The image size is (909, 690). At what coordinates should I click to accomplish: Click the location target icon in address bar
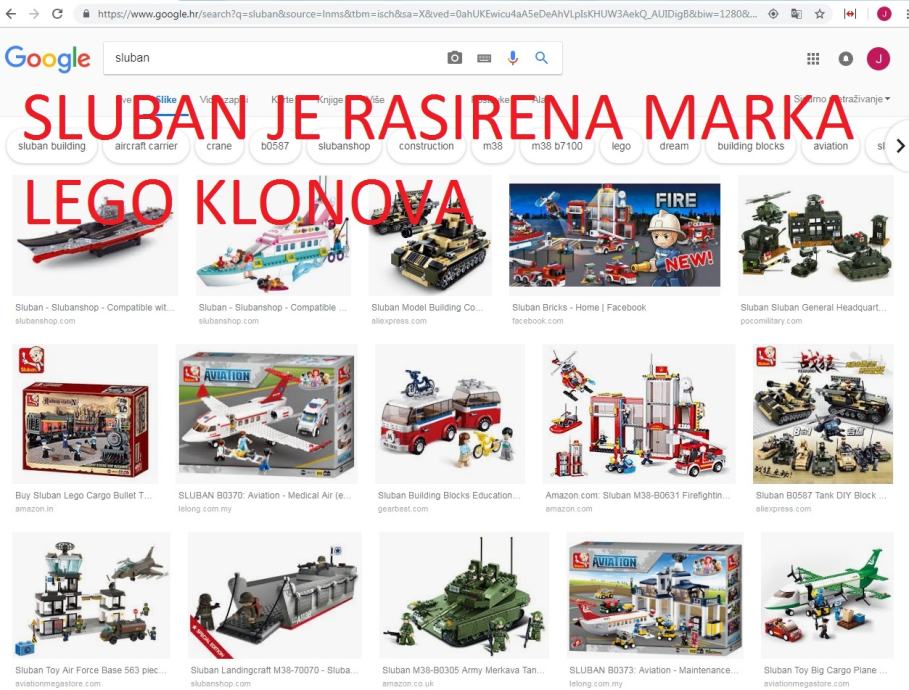(773, 14)
